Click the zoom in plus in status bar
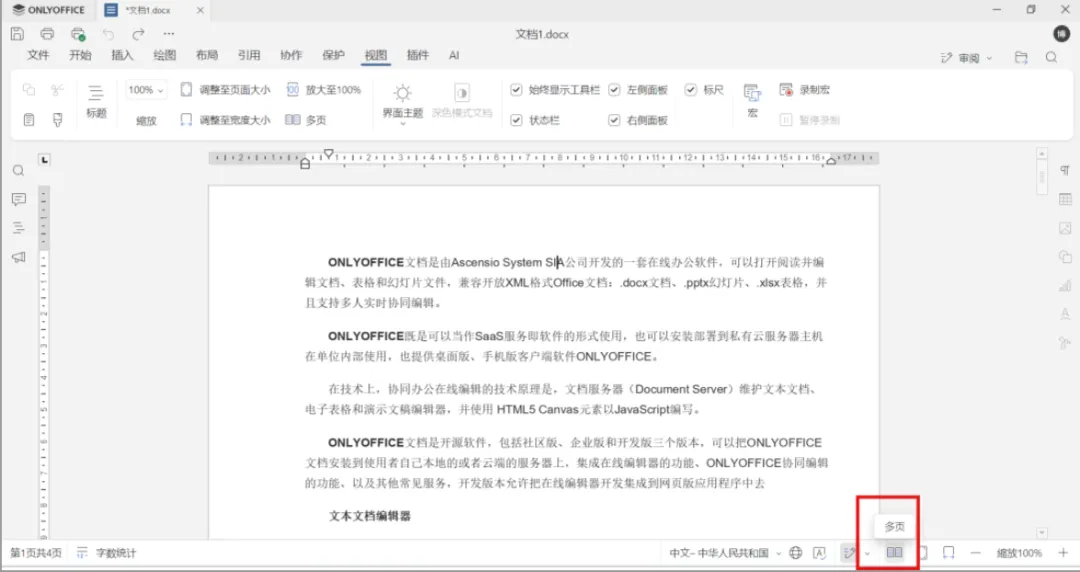Image resolution: width=1080 pixels, height=572 pixels. [x=1063, y=553]
